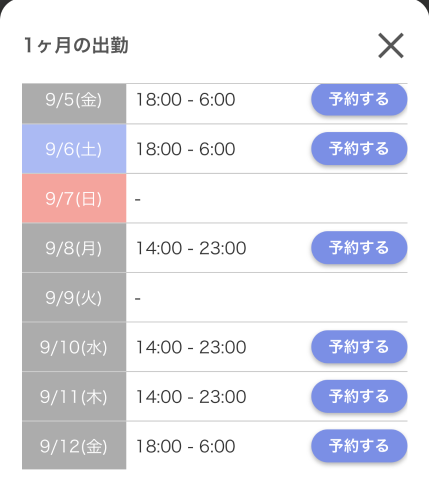Click 予約する for 9/11(木)
This screenshot has height=480, width=429.
pyautogui.click(x=359, y=396)
